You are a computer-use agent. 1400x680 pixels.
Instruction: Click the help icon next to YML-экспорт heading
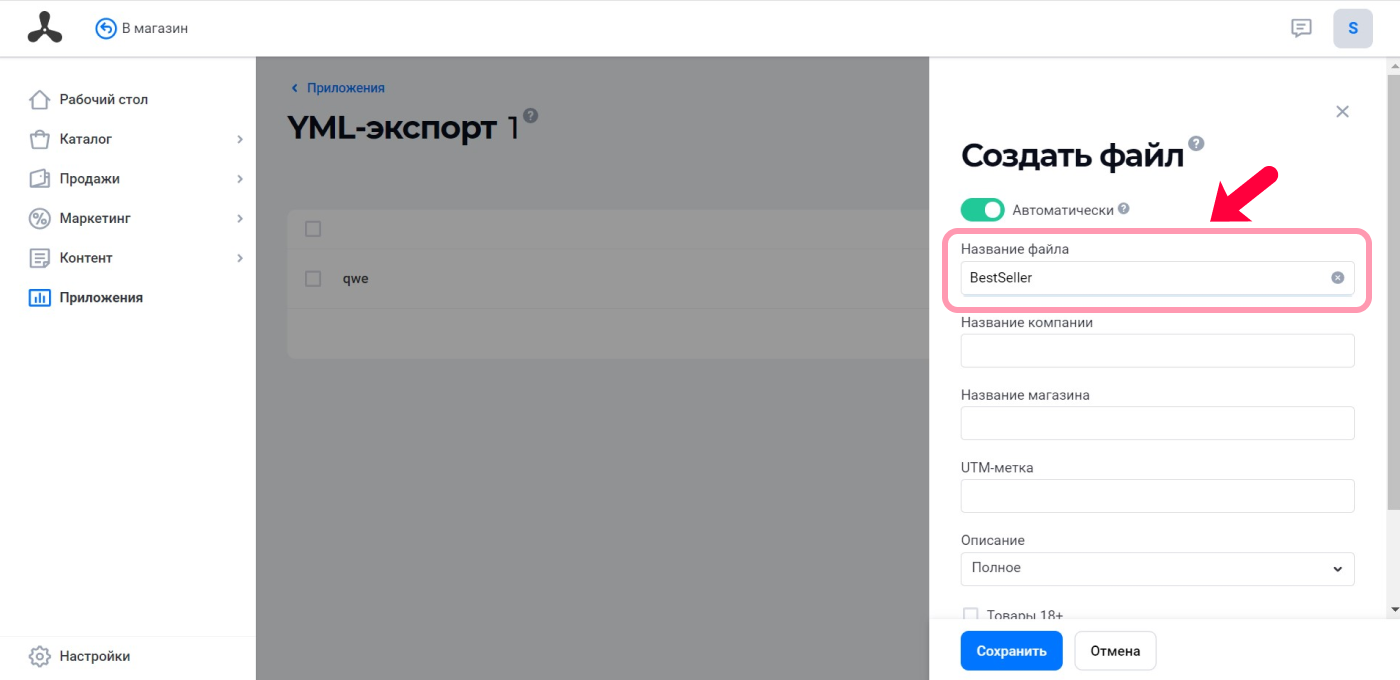[x=530, y=115]
